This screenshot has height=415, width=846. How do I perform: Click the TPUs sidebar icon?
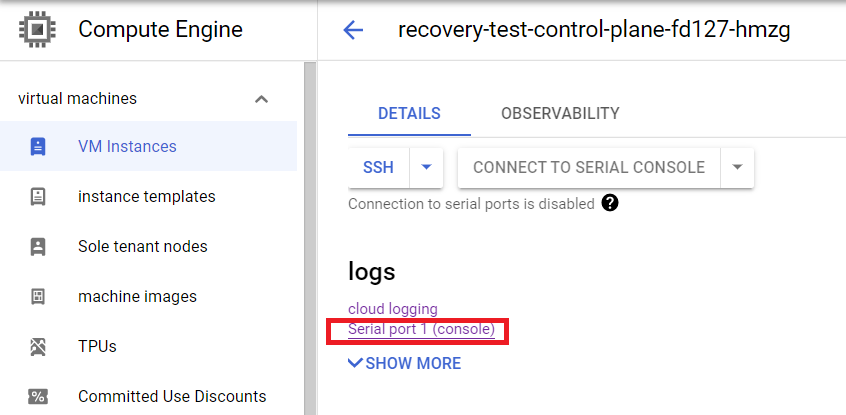coord(38,346)
